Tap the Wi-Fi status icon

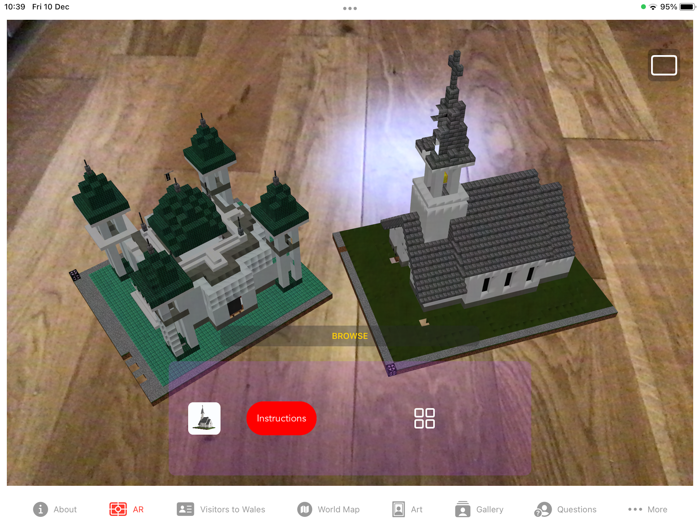click(653, 7)
